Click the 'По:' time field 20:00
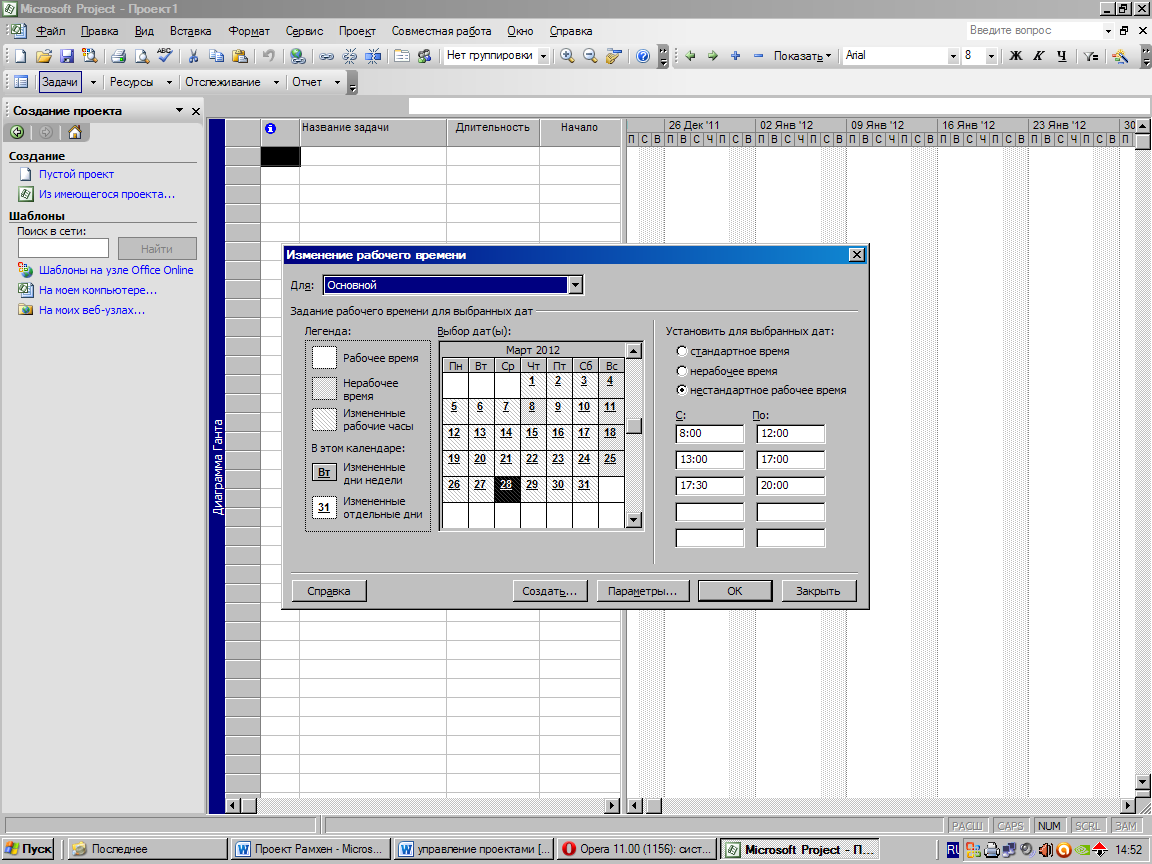The width and height of the screenshot is (1152, 864). pyautogui.click(x=791, y=486)
